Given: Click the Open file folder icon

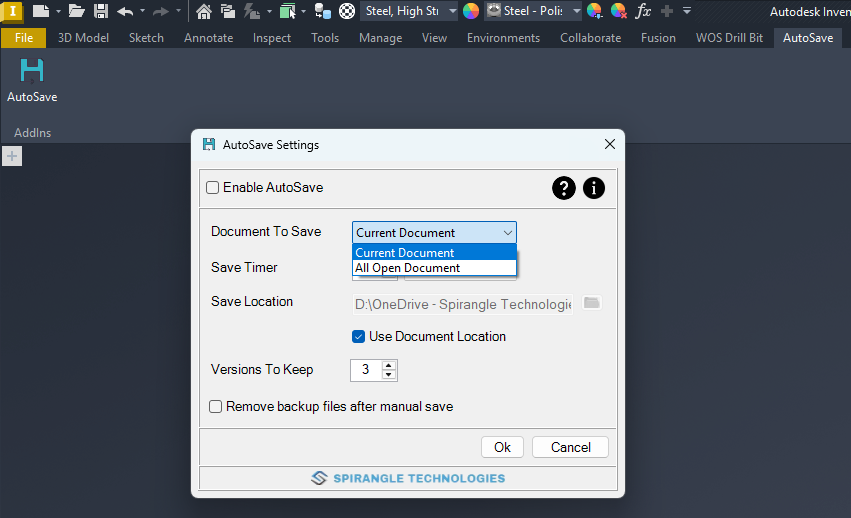Looking at the screenshot, I should coord(76,11).
